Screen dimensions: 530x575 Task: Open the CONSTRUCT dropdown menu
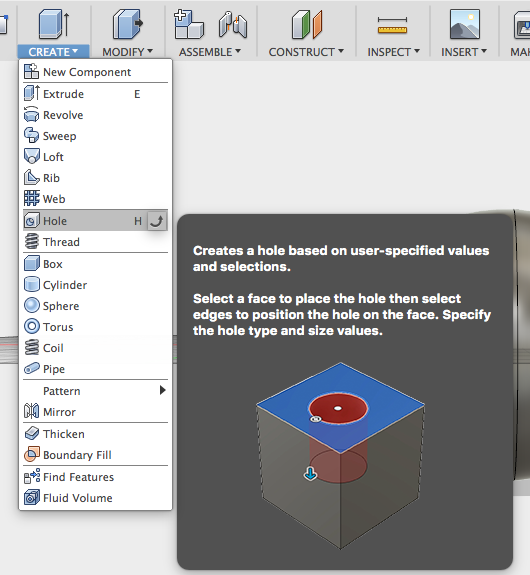coord(306,52)
